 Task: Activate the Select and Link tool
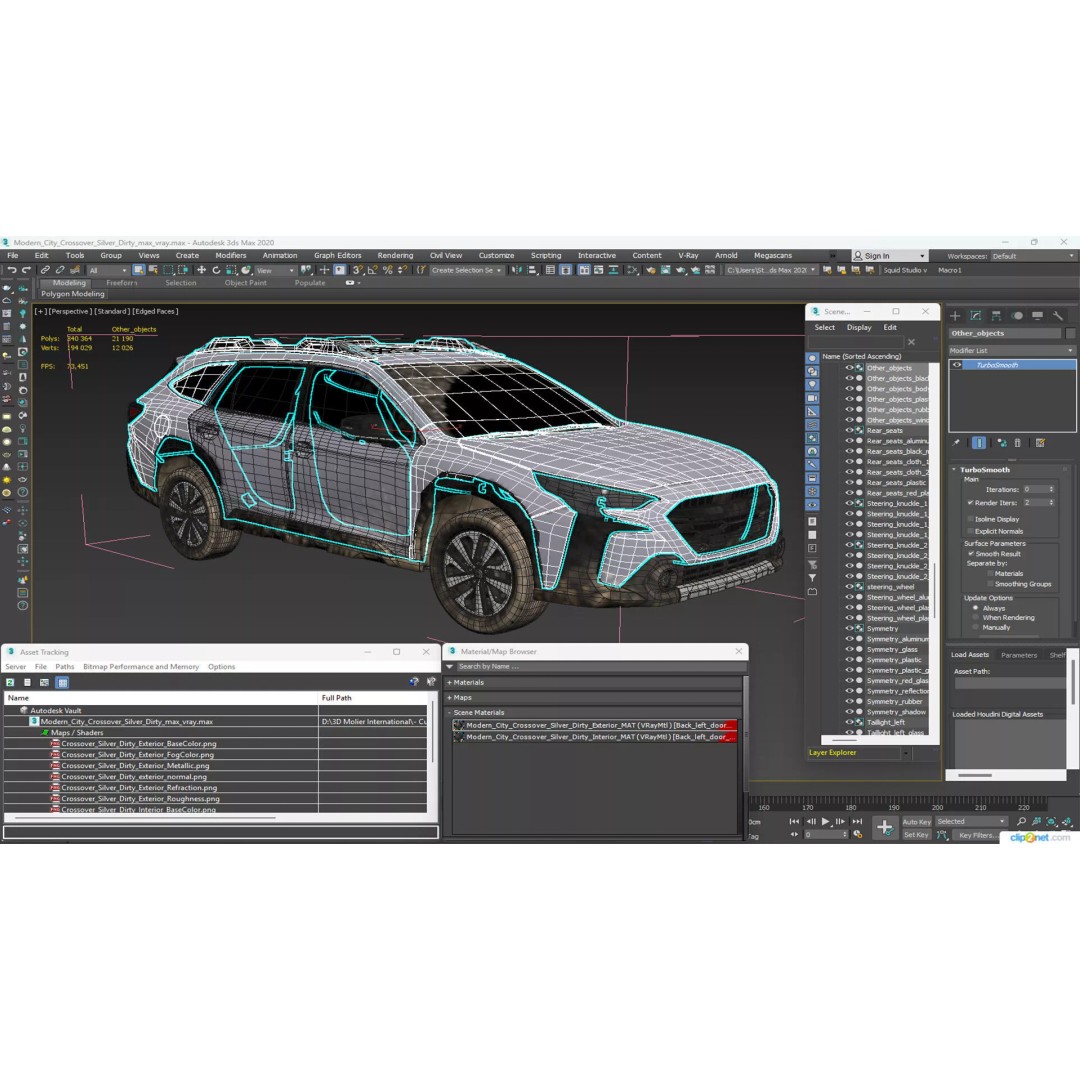pyautogui.click(x=45, y=270)
